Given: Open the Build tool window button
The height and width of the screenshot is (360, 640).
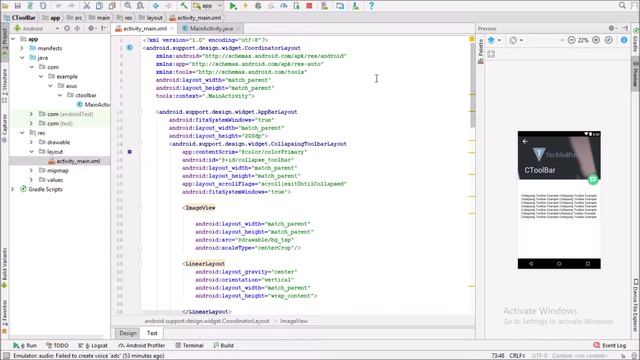Looking at the screenshot, I should [224, 345].
